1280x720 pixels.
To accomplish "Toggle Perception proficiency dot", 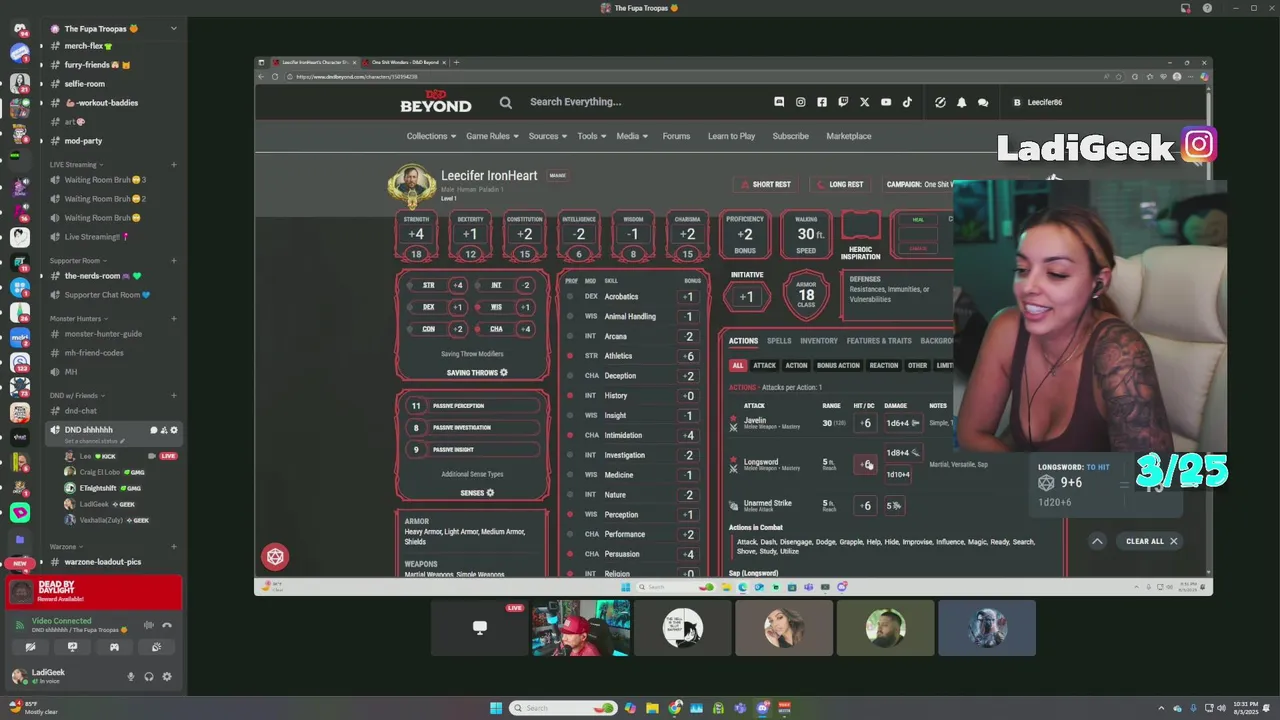I will (570, 515).
